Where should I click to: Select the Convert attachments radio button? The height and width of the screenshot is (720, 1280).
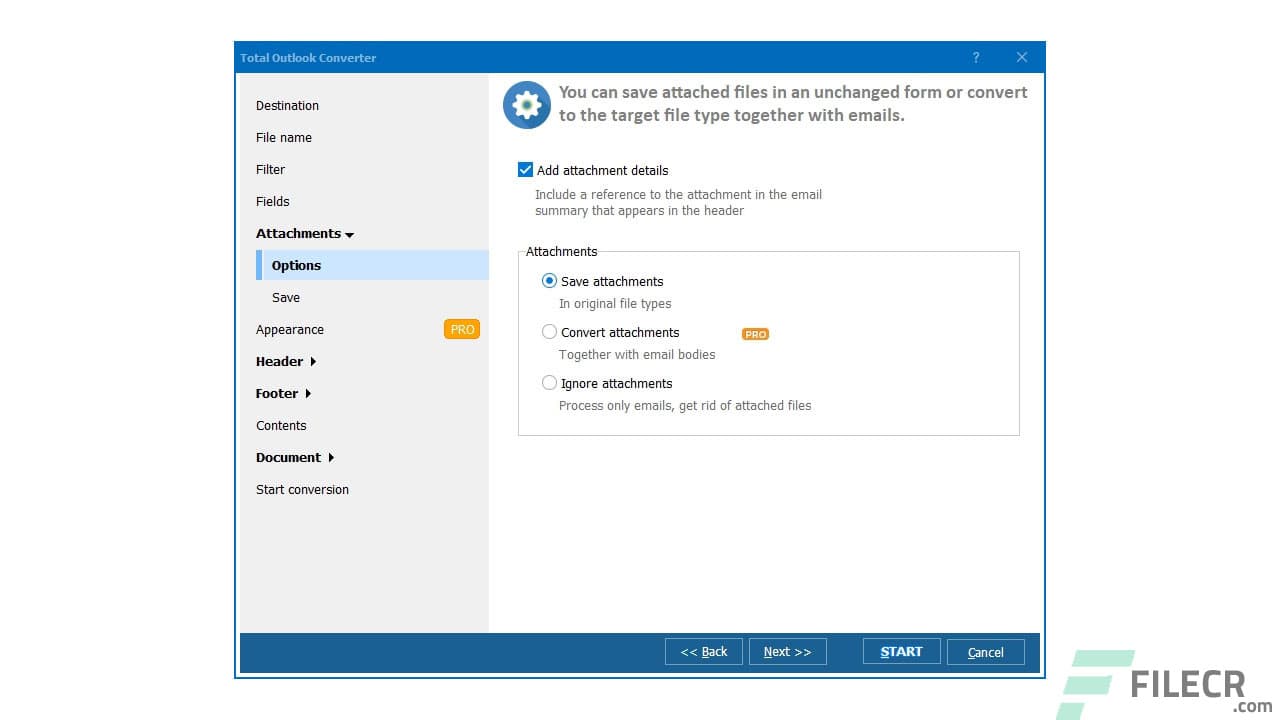[x=549, y=331]
